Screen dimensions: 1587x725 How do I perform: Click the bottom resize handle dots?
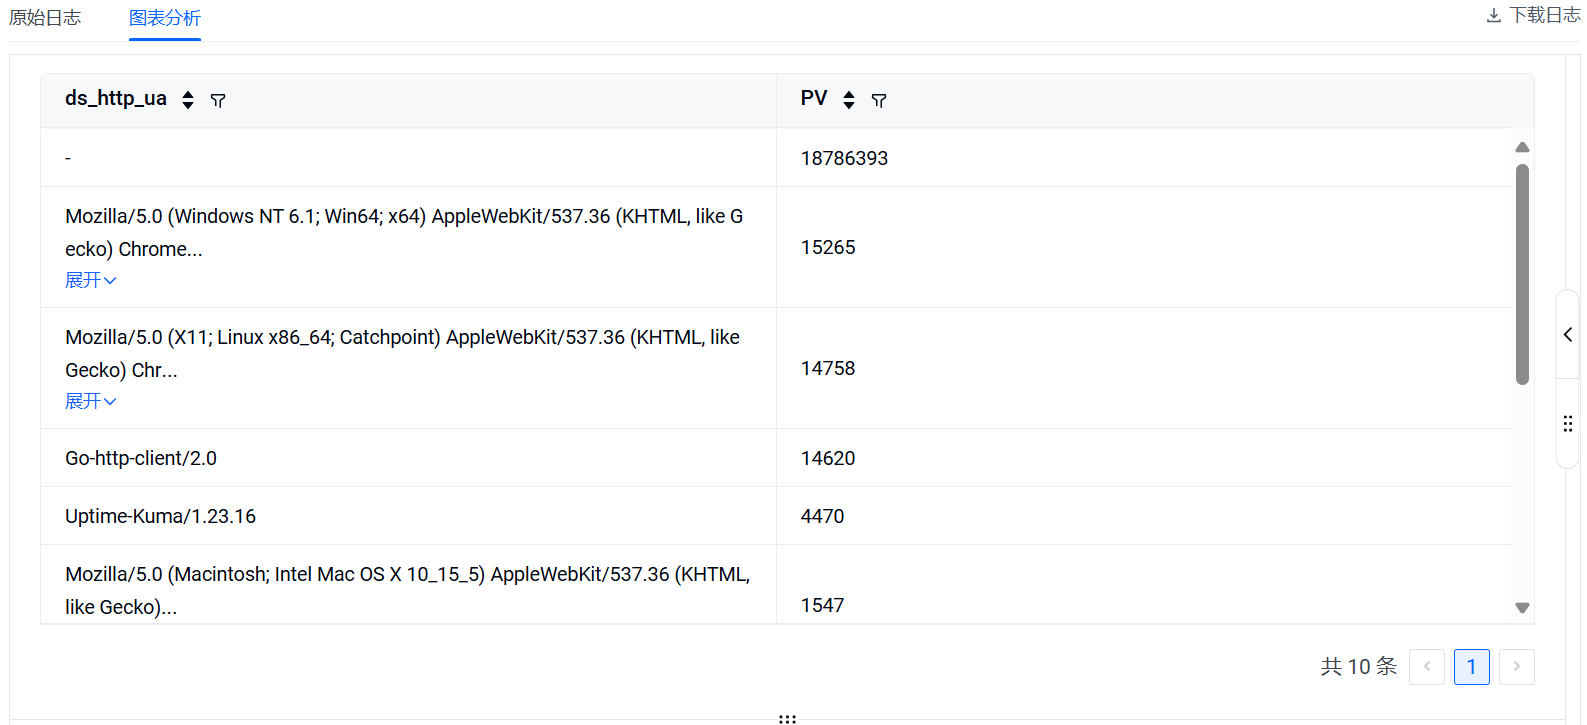787,718
